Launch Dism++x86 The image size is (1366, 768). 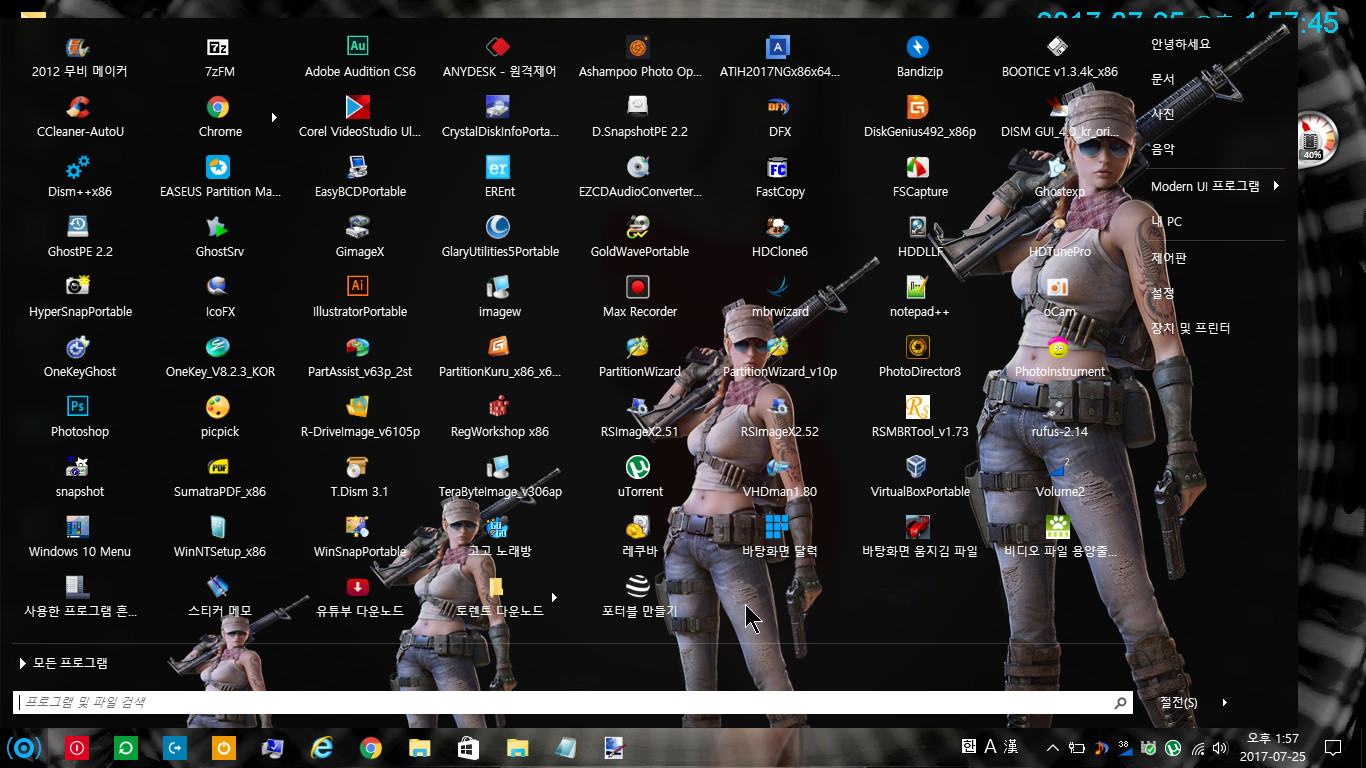[80, 178]
